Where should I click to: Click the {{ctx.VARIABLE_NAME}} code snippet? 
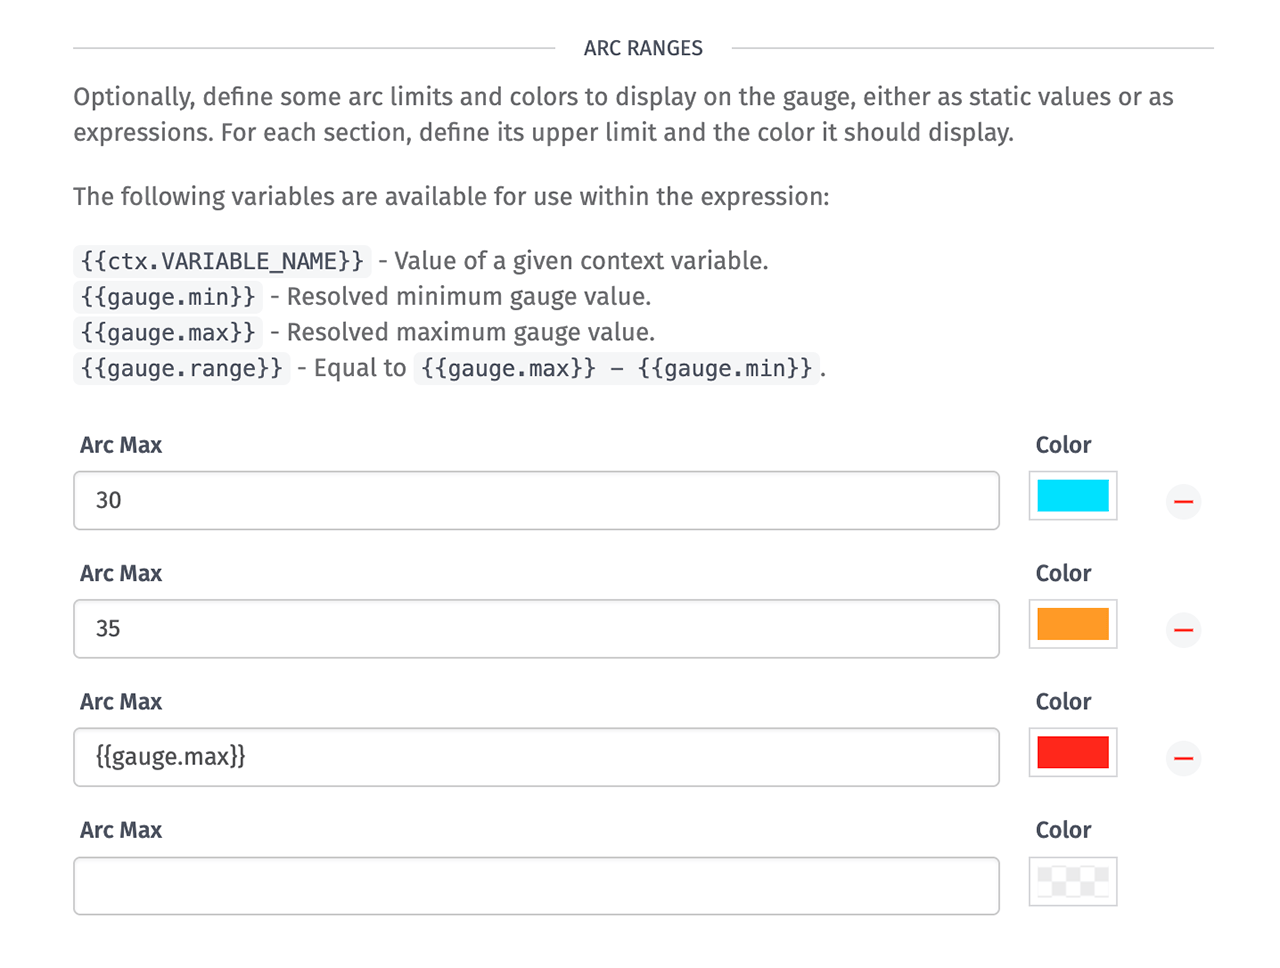(x=222, y=261)
